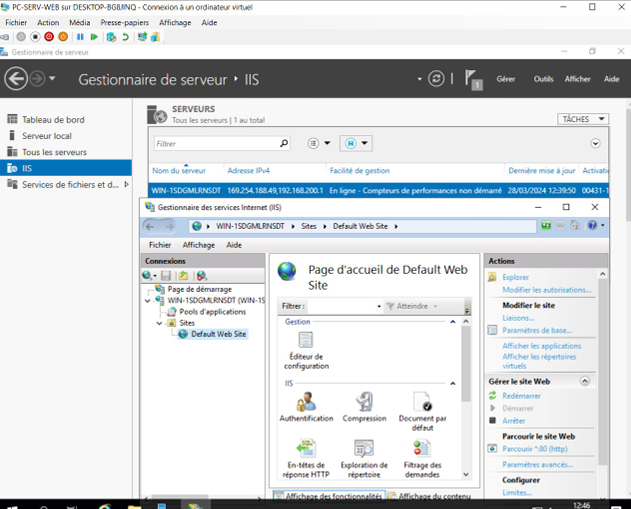631x509 pixels.
Task: Open the Affichage menu in IIS Manager
Action: (x=198, y=245)
